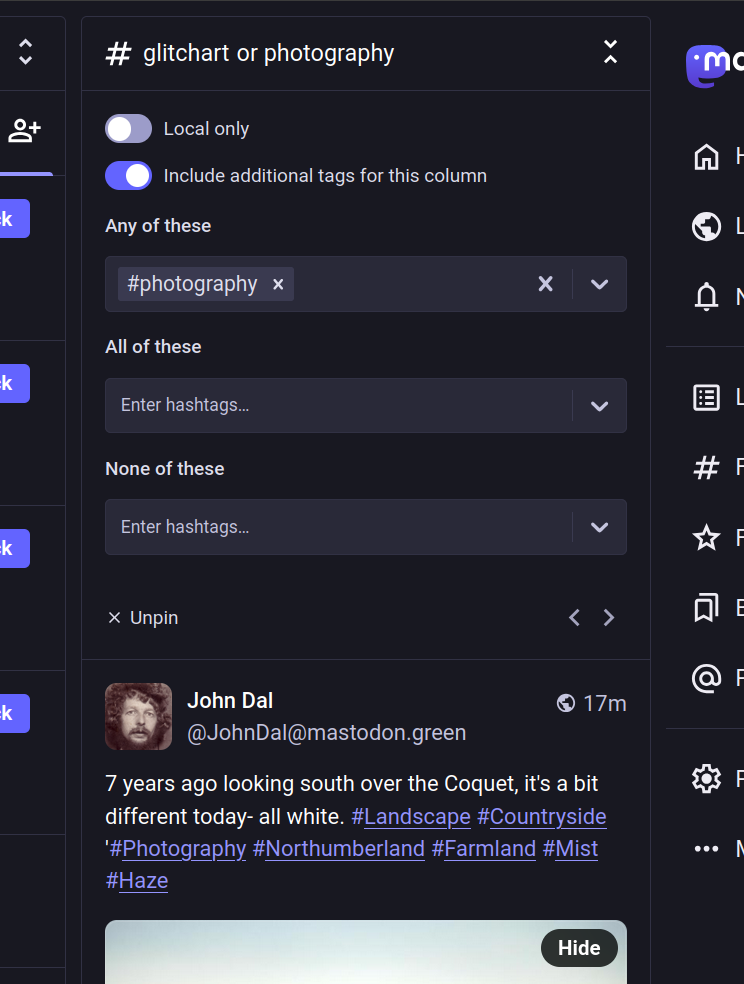
Task: Open the globe (live feeds) icon
Action: point(707,226)
